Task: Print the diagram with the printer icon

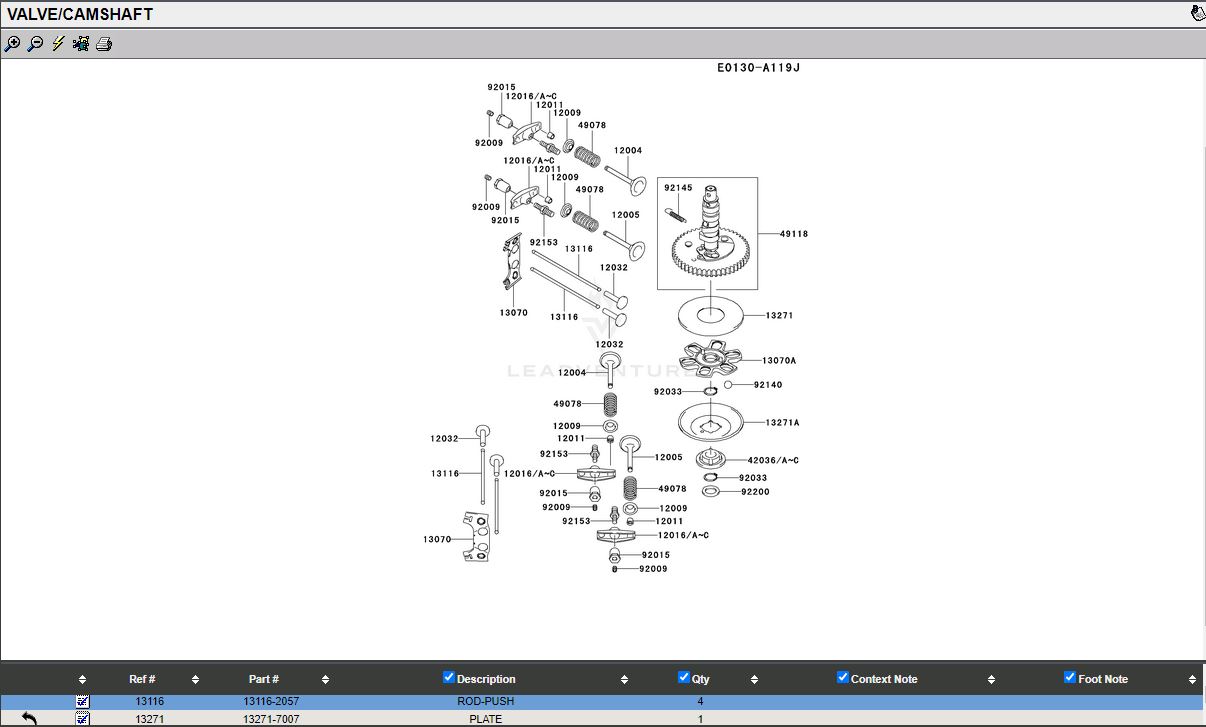Action: coord(104,44)
